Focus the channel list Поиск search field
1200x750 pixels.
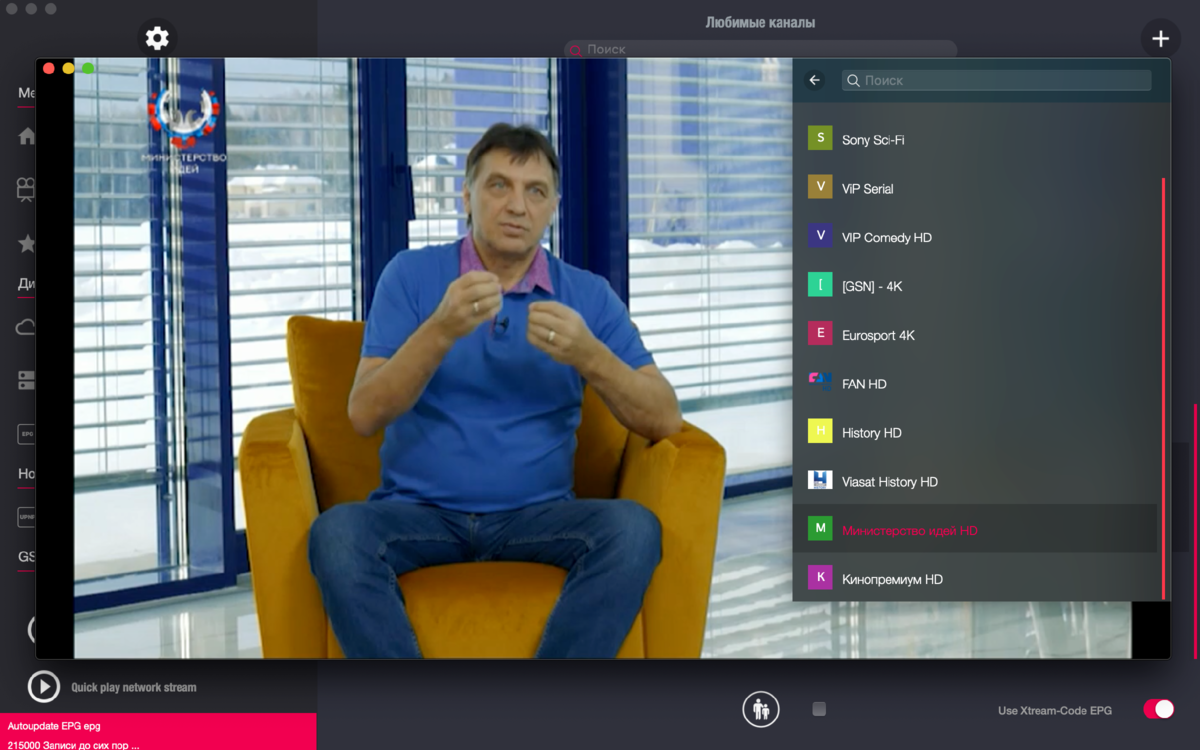click(x=997, y=80)
